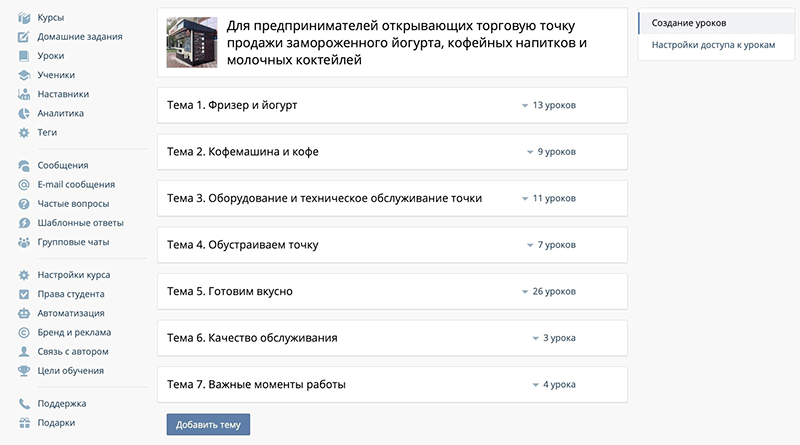
Task: Open Настройки курса link in sidebar
Action: pyautogui.click(x=73, y=275)
